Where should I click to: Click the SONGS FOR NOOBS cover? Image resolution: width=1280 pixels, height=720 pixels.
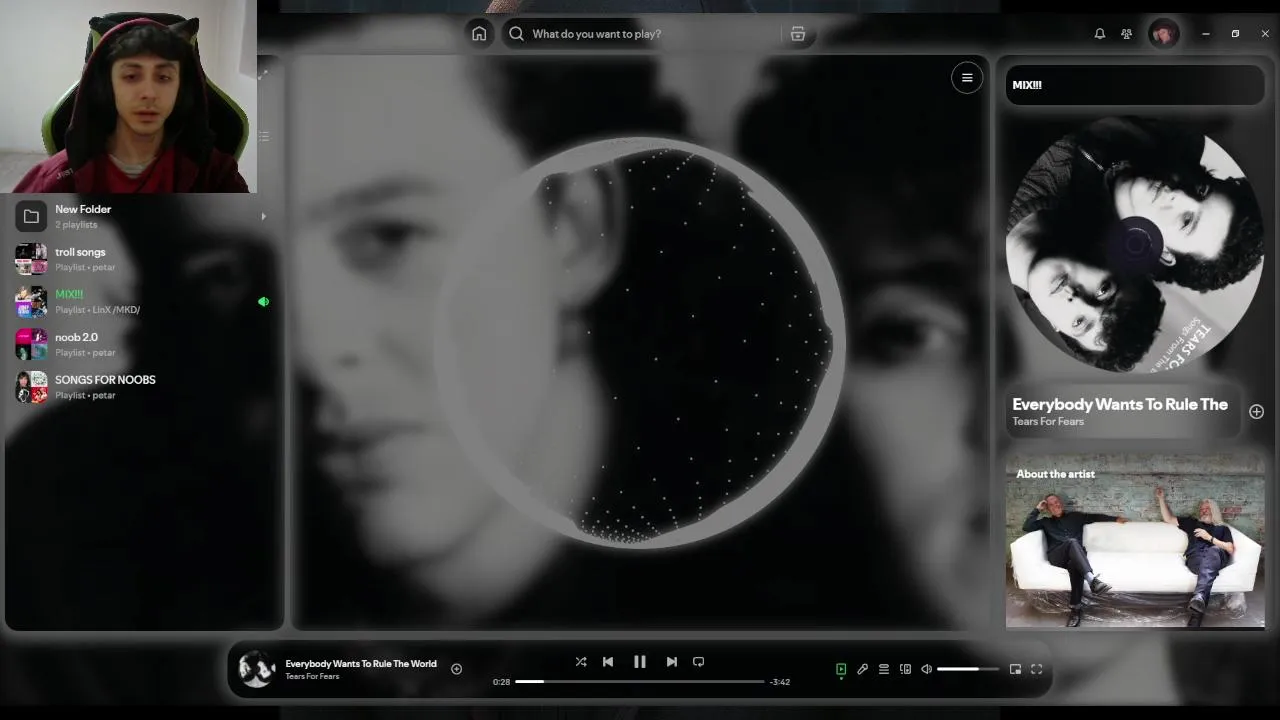31,387
